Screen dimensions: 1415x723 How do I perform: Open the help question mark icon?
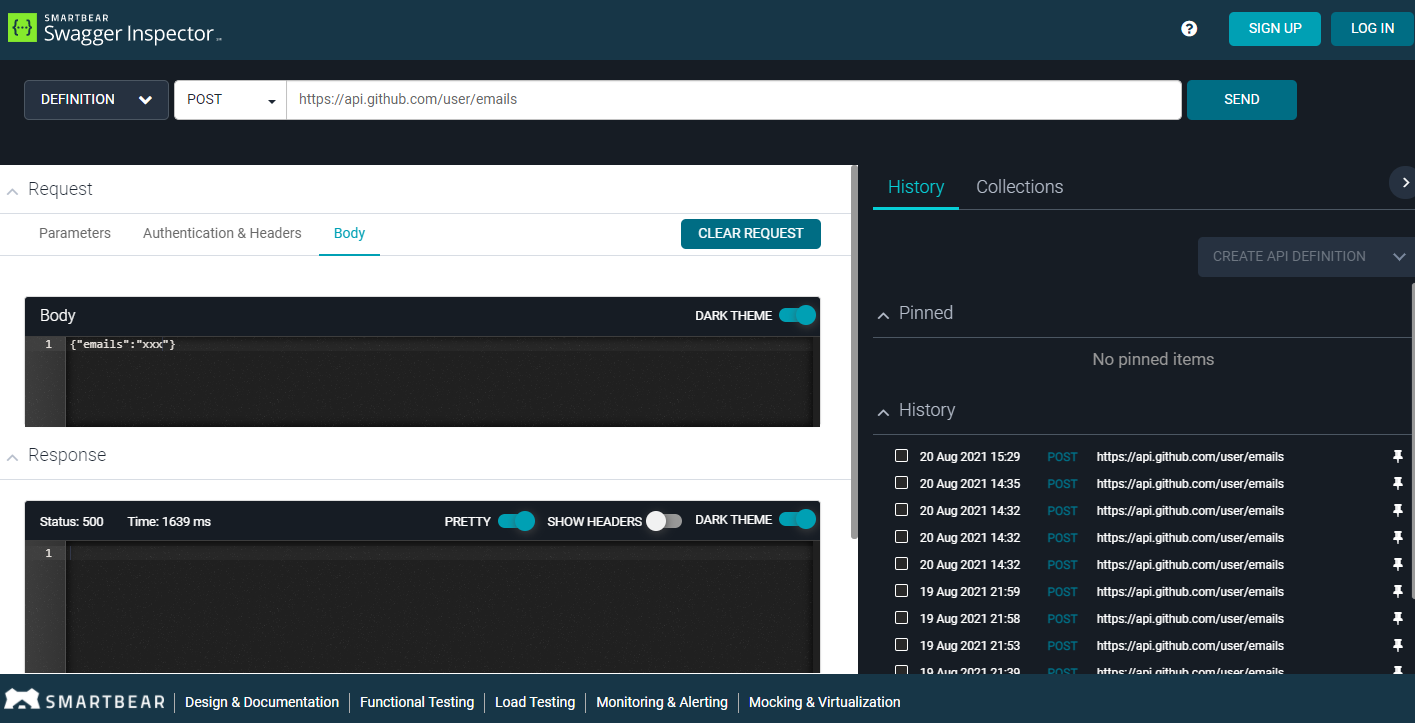click(1189, 29)
